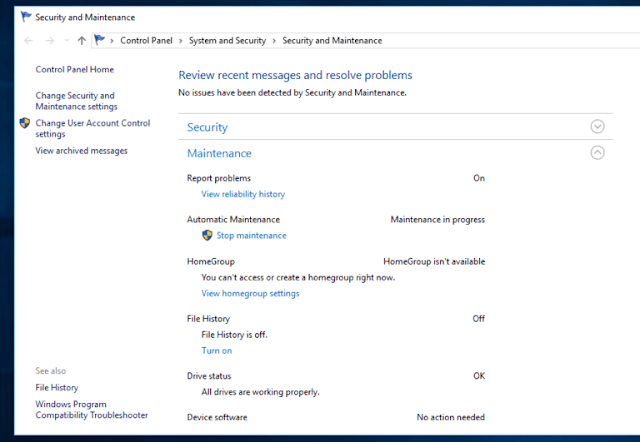640x442 pixels.
Task: Navigate up one level with the up arrow
Action: click(82, 40)
